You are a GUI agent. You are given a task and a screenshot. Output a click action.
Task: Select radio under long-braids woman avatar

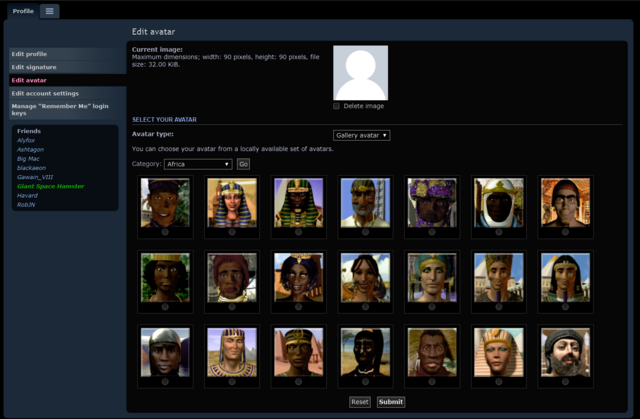point(365,307)
